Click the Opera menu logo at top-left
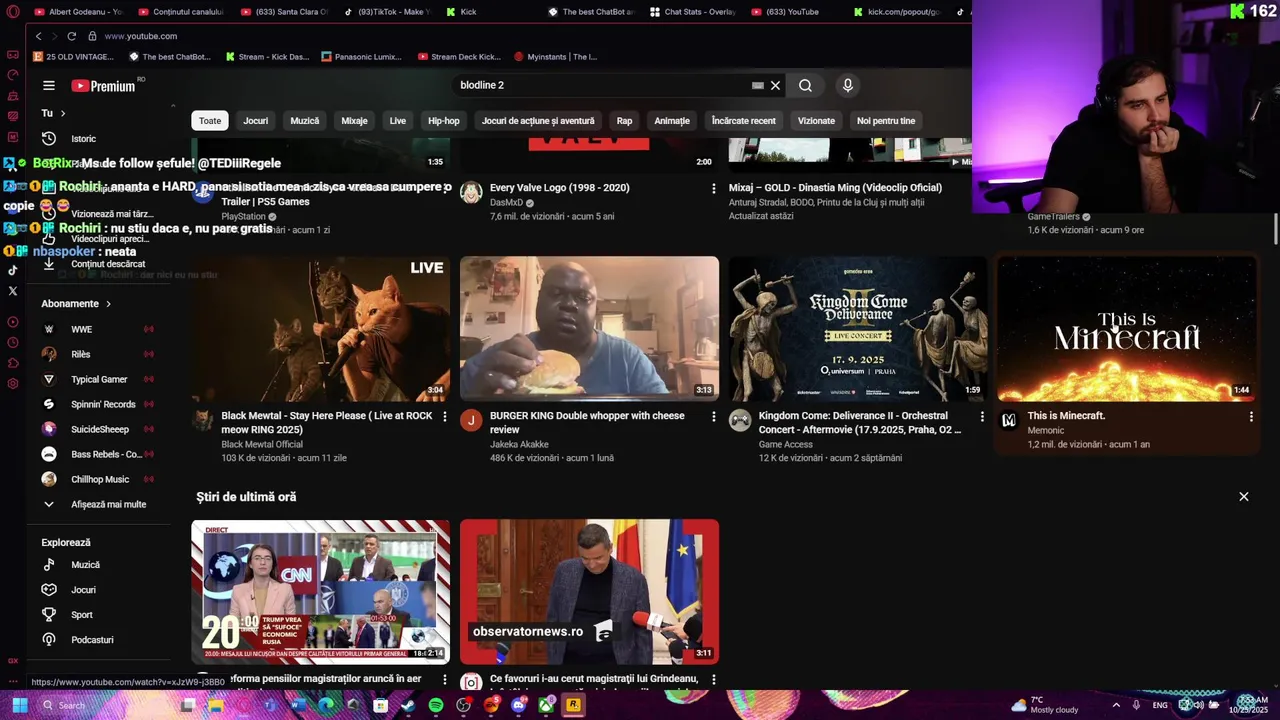 pos(12,12)
